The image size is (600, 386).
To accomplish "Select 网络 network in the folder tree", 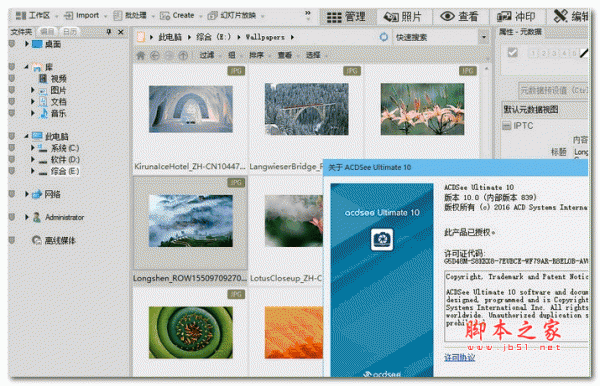I will tap(52, 194).
